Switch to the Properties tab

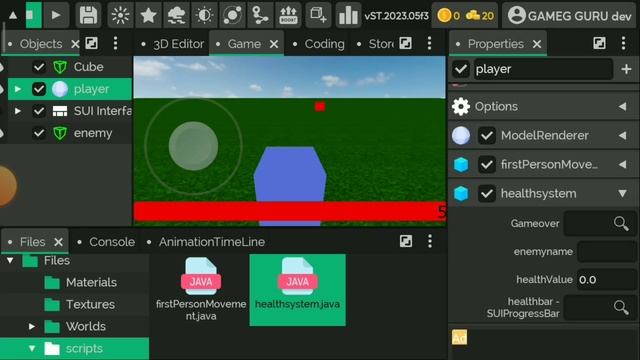(496, 44)
